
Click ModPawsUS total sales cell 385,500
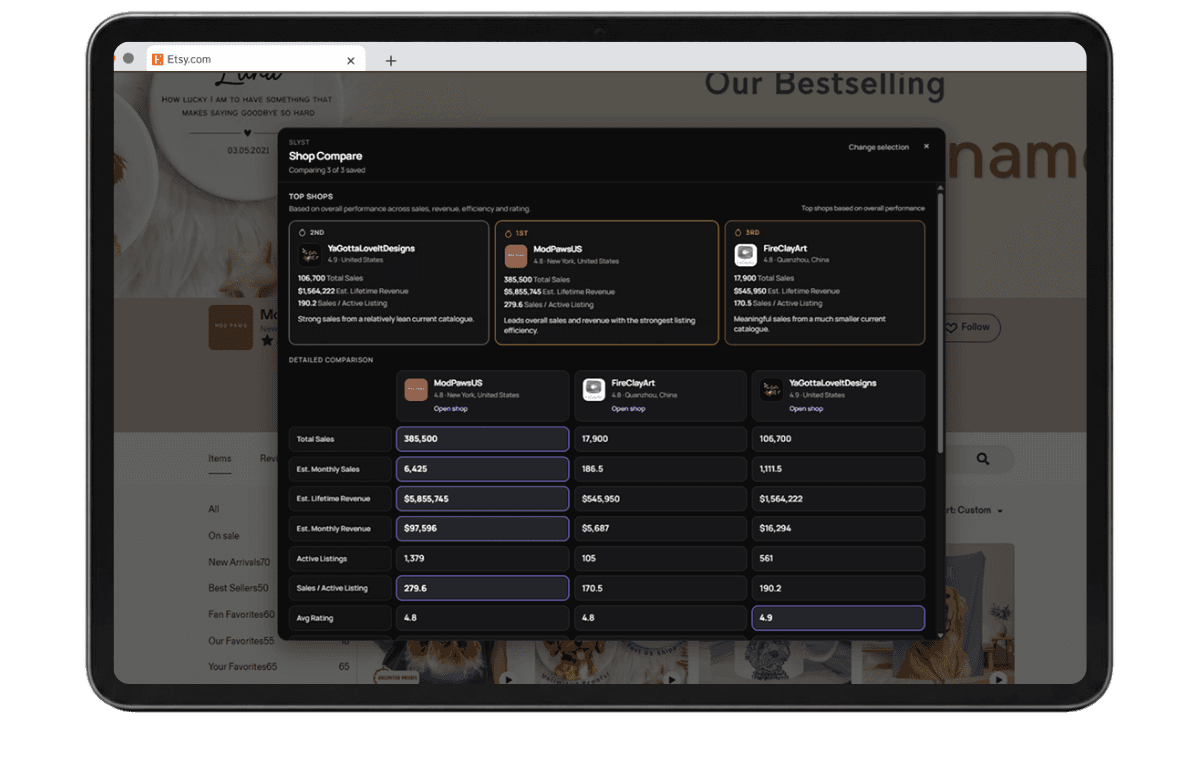pyautogui.click(x=483, y=439)
